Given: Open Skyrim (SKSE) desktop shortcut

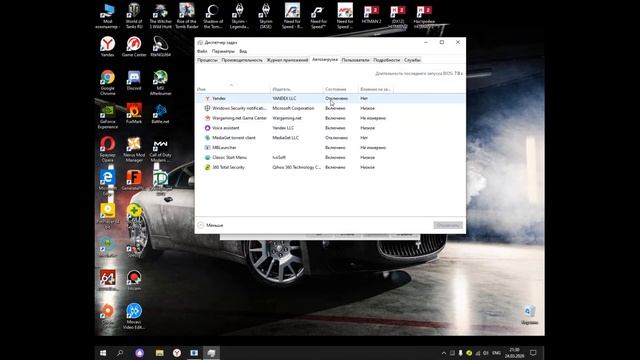Looking at the screenshot, I should [266, 16].
